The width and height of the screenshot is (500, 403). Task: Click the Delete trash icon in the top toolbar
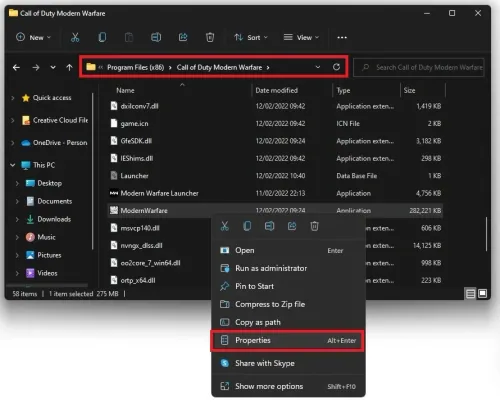210,37
